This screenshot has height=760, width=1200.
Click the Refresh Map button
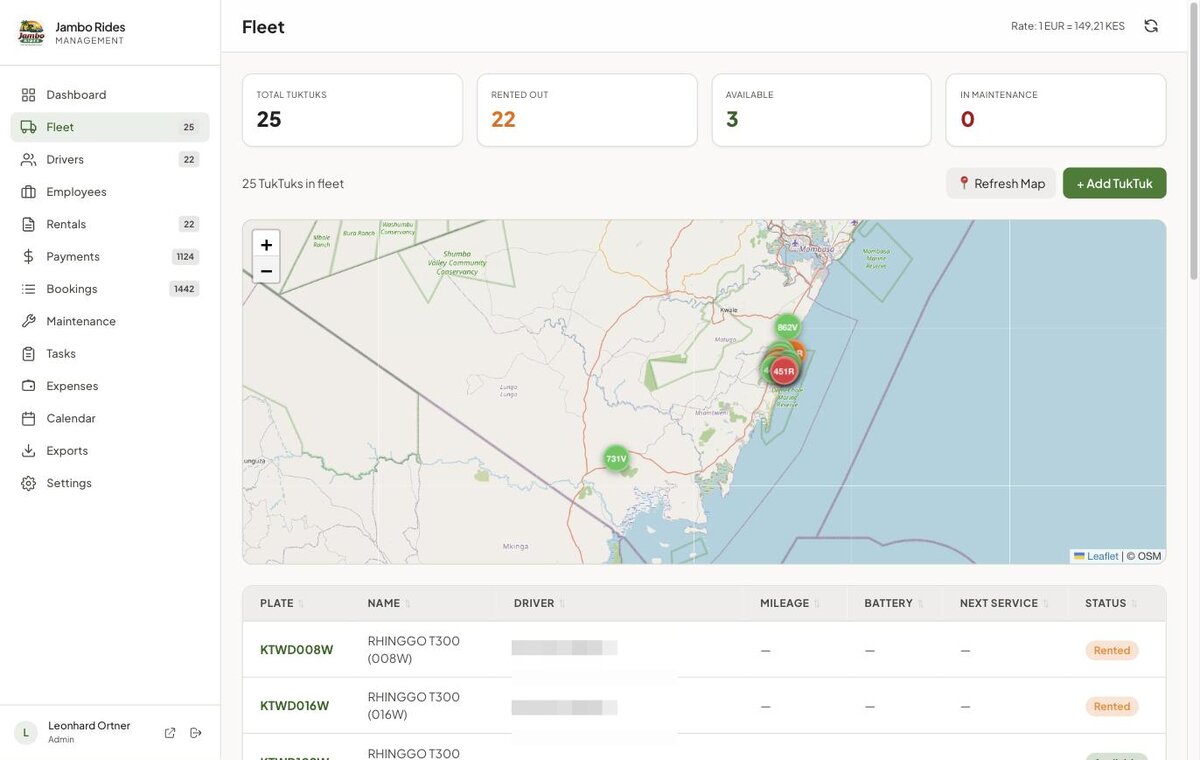(1001, 183)
